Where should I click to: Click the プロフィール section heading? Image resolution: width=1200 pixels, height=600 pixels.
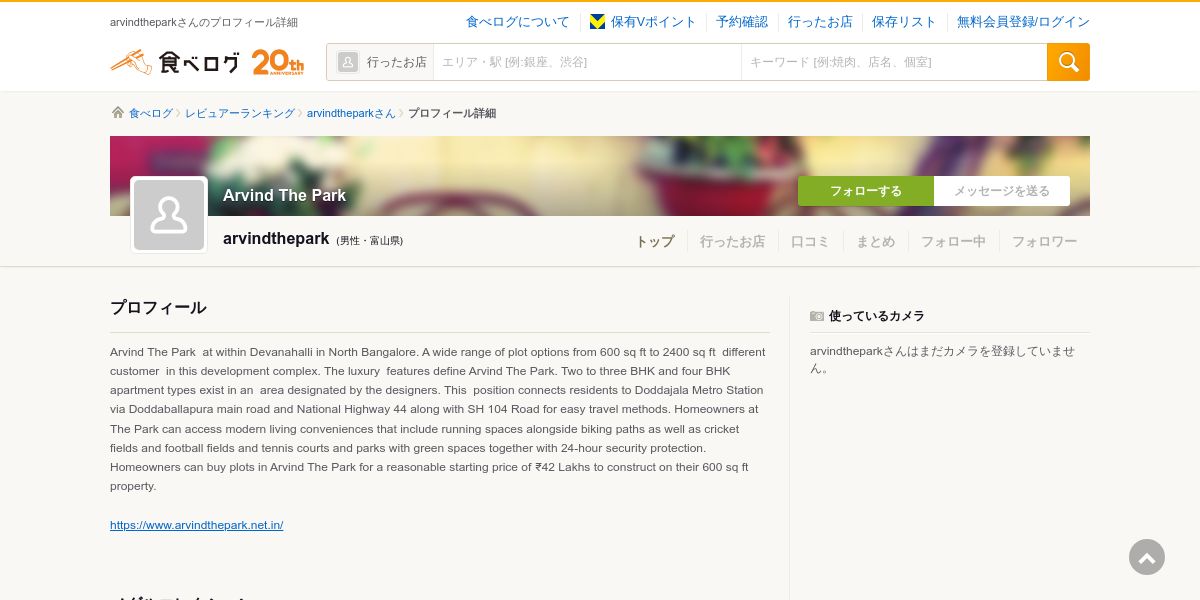tap(158, 308)
